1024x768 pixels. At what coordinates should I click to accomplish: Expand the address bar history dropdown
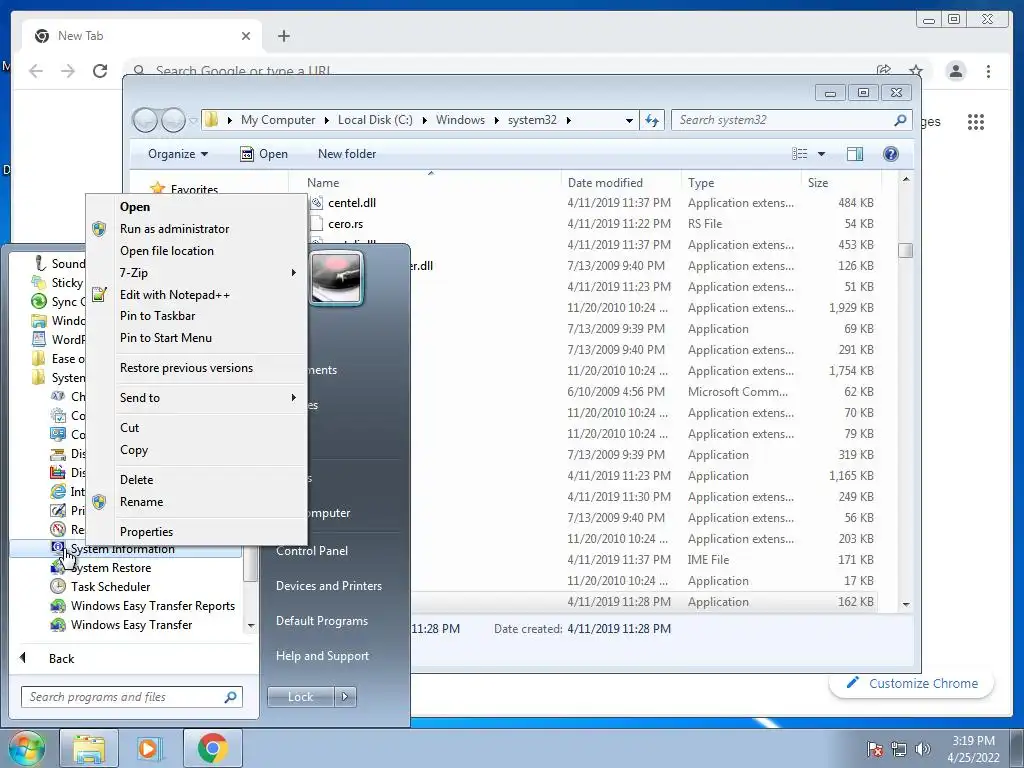629,120
